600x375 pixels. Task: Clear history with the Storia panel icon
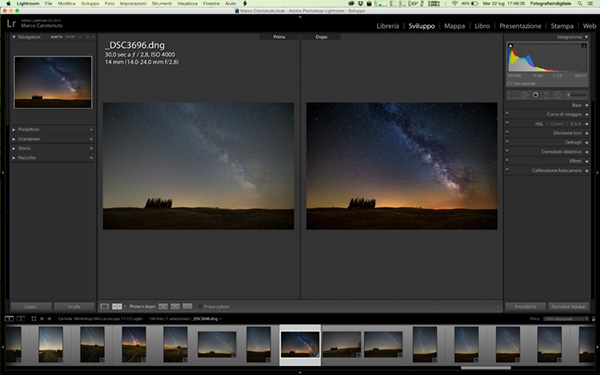click(x=91, y=148)
